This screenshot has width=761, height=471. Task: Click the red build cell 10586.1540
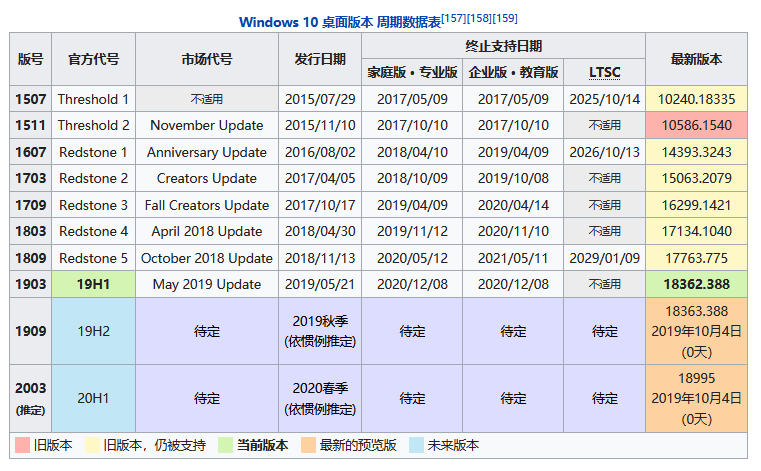(x=696, y=125)
